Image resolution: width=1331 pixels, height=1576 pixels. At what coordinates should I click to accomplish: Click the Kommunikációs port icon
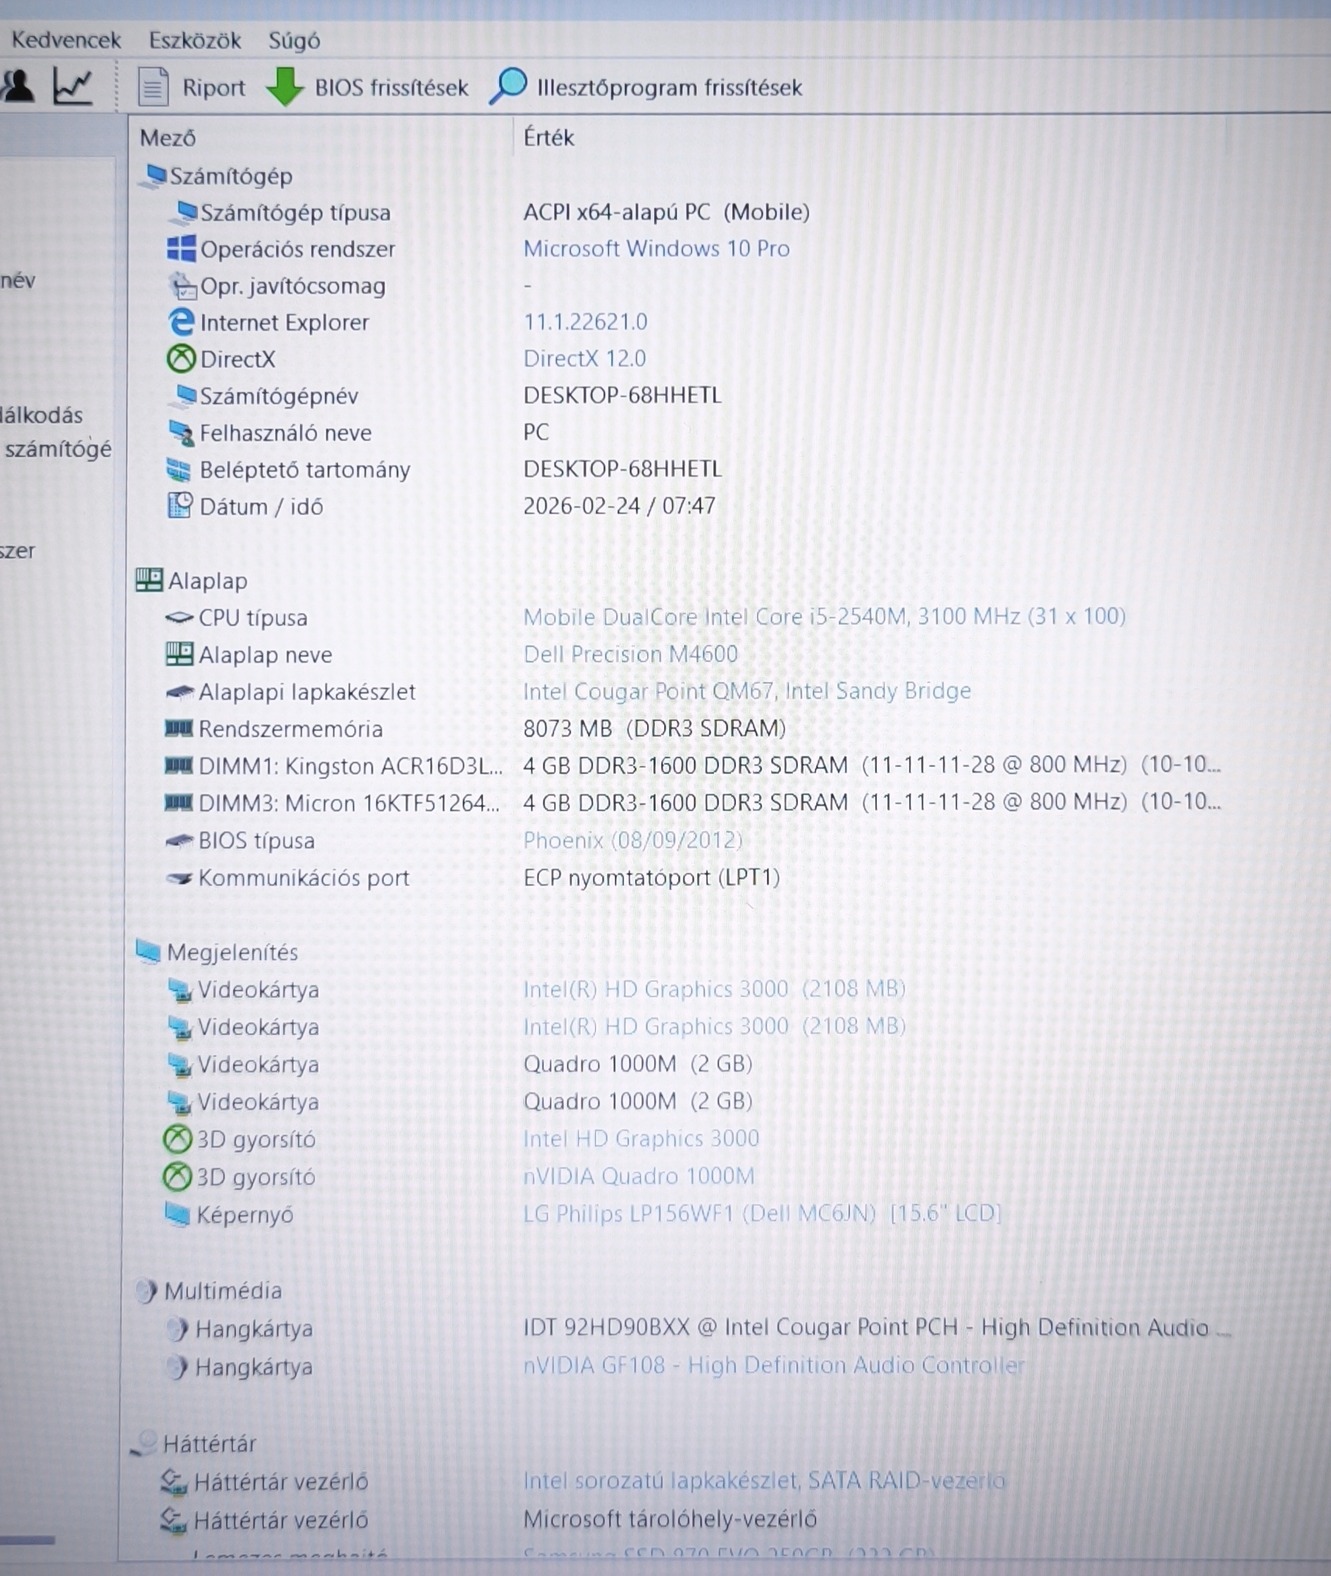(179, 878)
